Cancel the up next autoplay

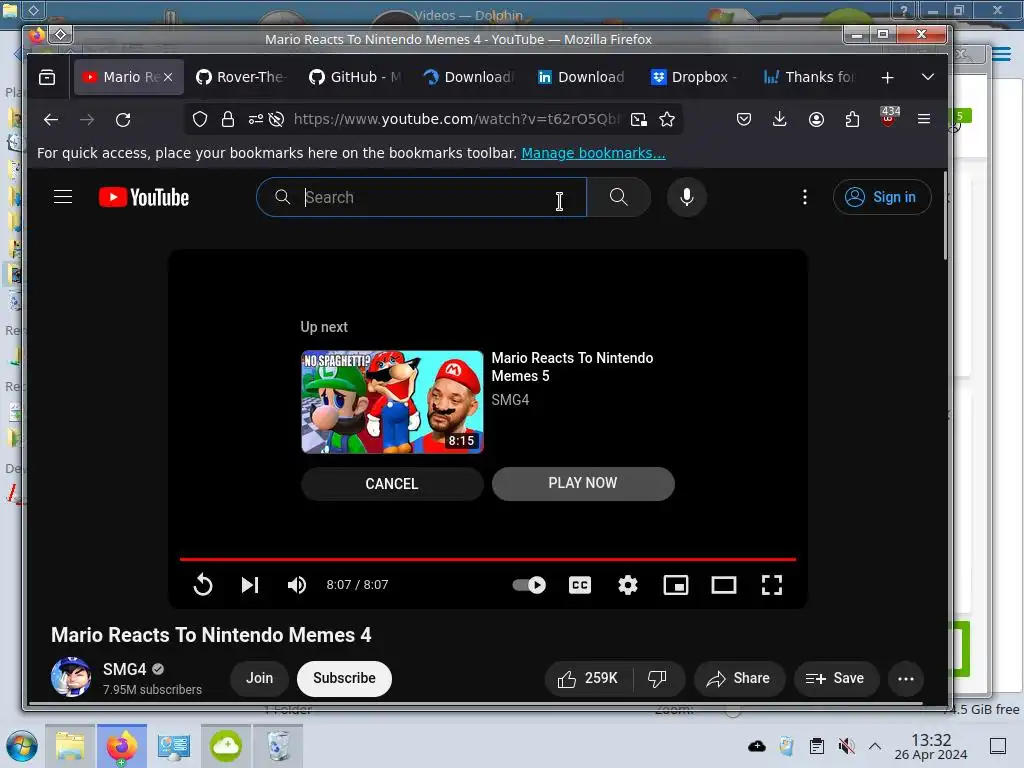[x=392, y=484]
